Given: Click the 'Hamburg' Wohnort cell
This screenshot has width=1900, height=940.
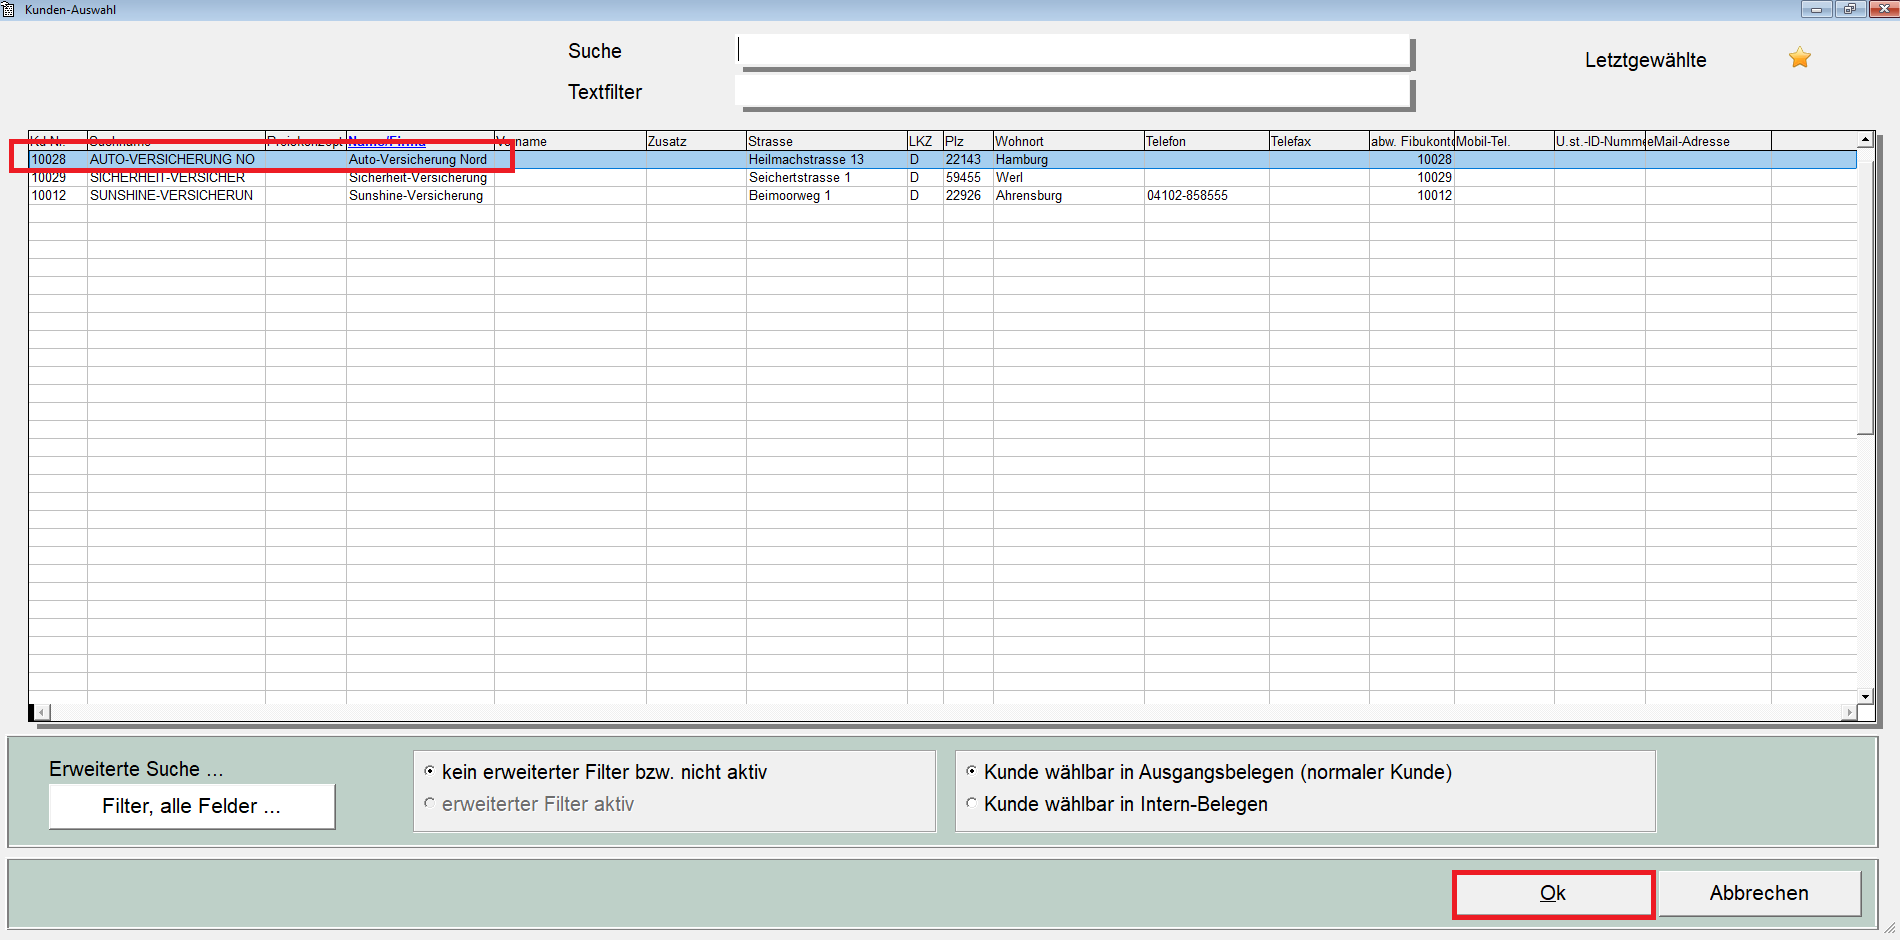Looking at the screenshot, I should click(1068, 159).
